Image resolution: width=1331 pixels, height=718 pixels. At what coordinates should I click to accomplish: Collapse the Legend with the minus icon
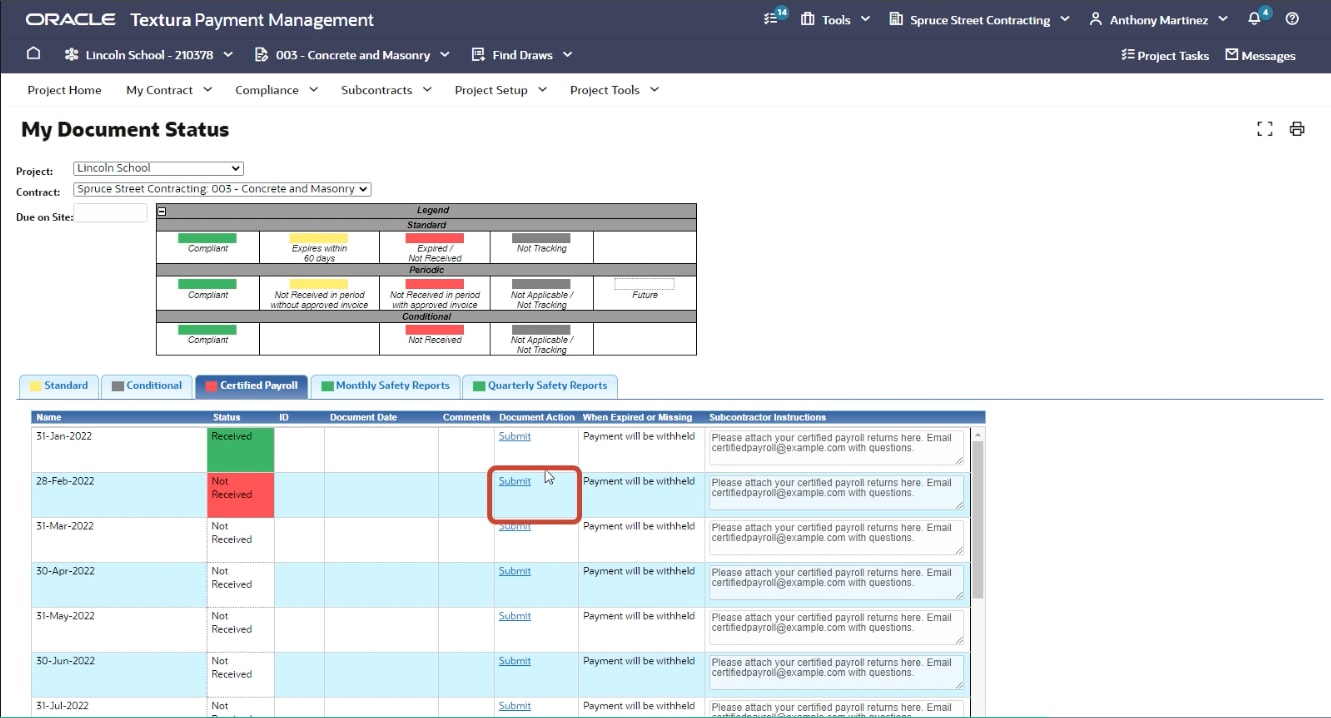162,211
